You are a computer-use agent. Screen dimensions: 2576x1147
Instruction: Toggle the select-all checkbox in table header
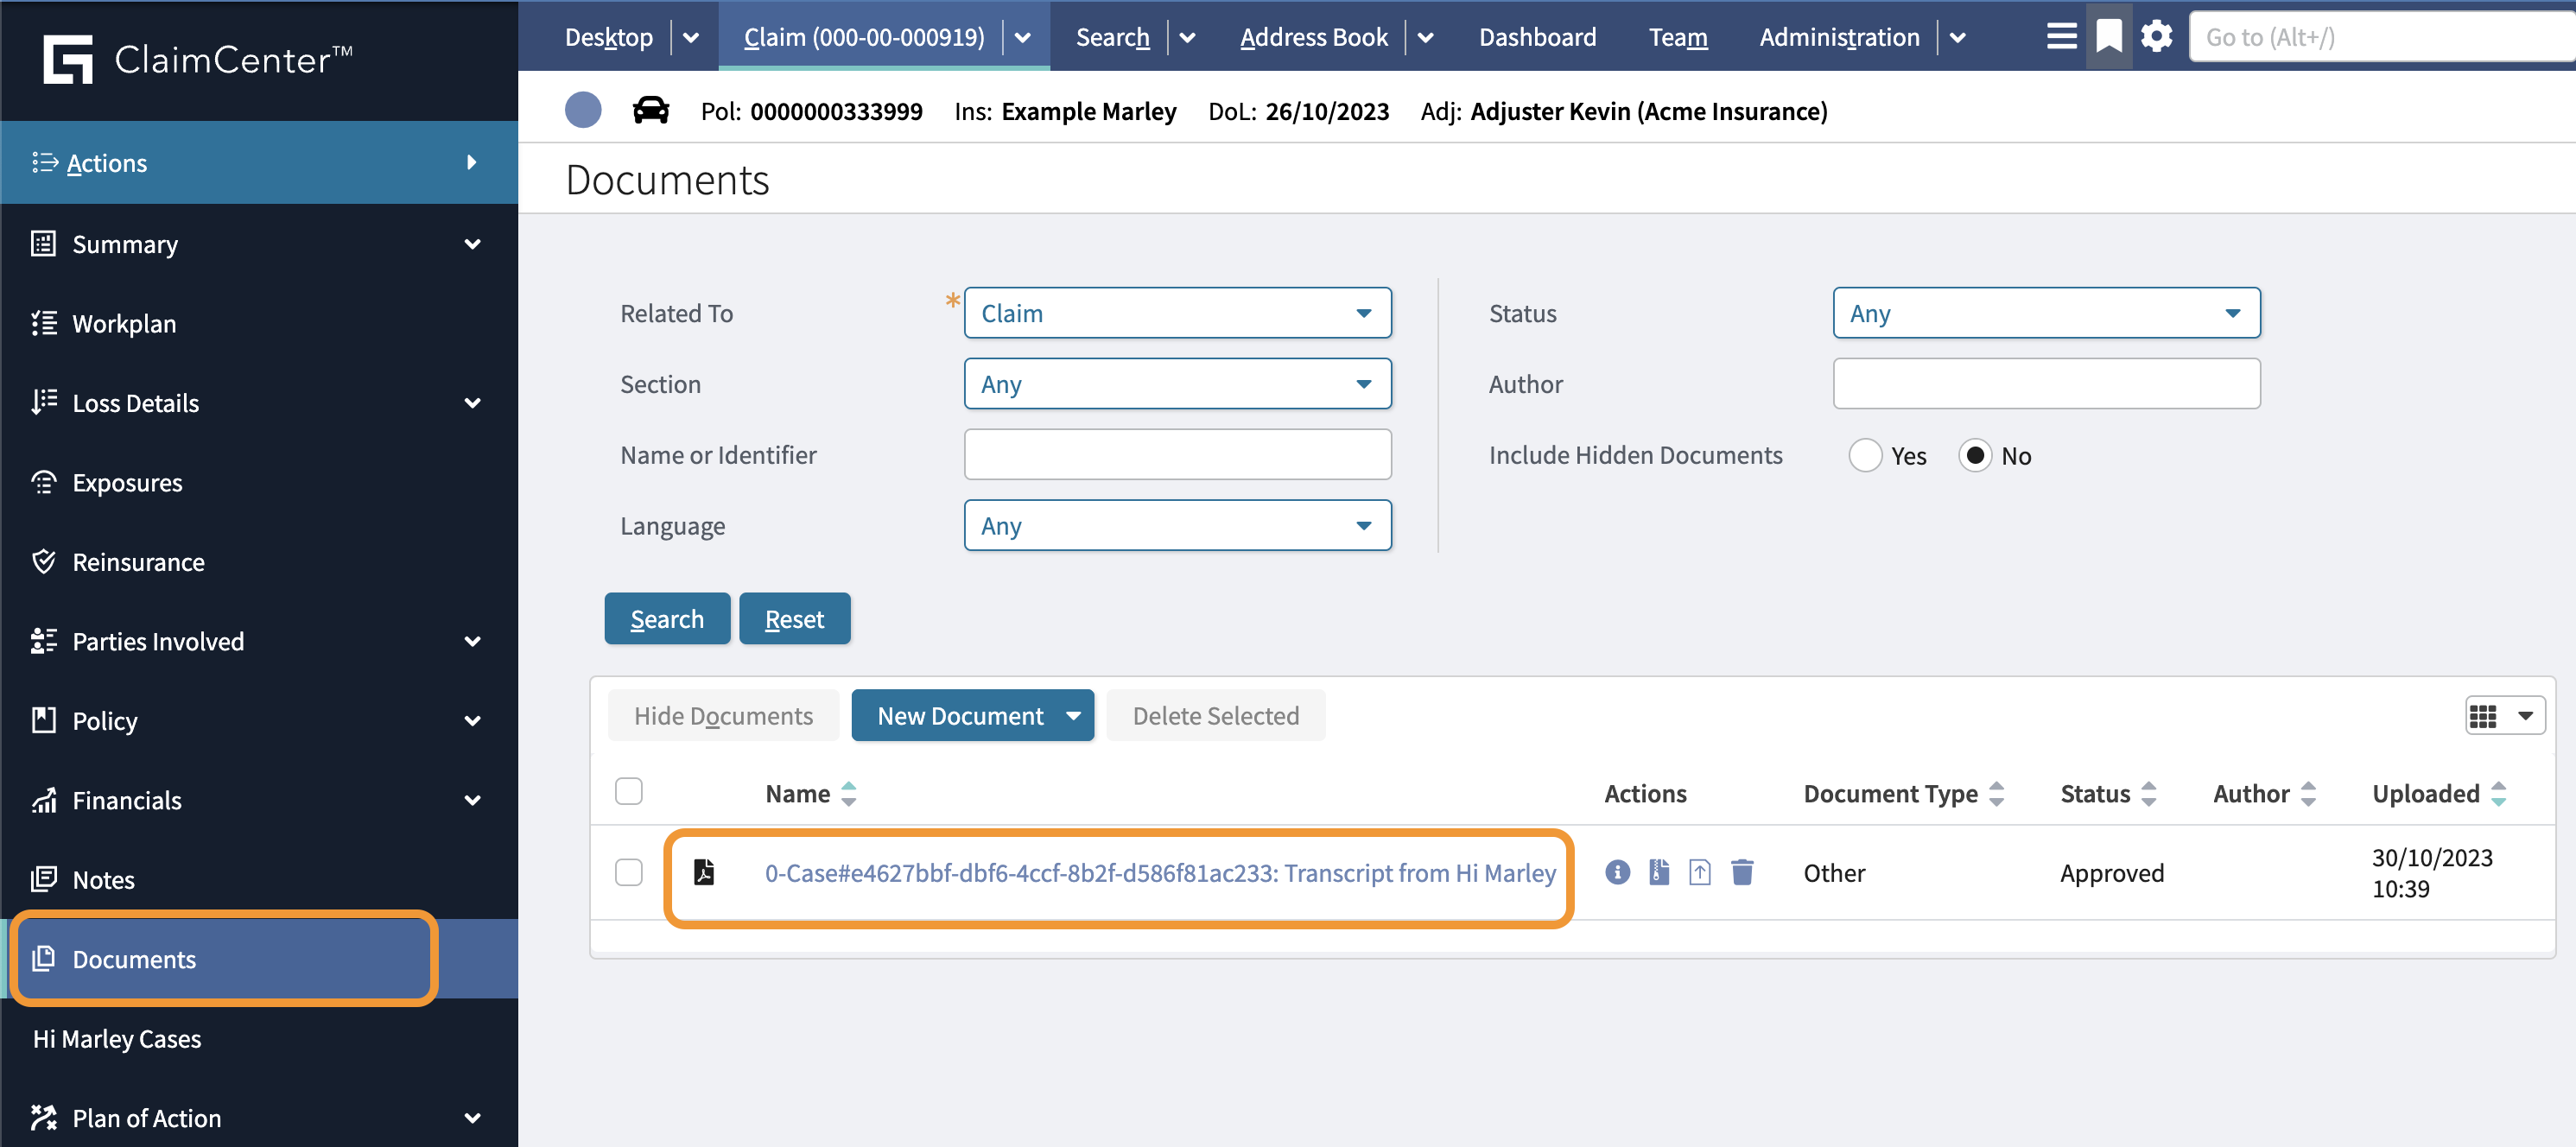point(629,791)
